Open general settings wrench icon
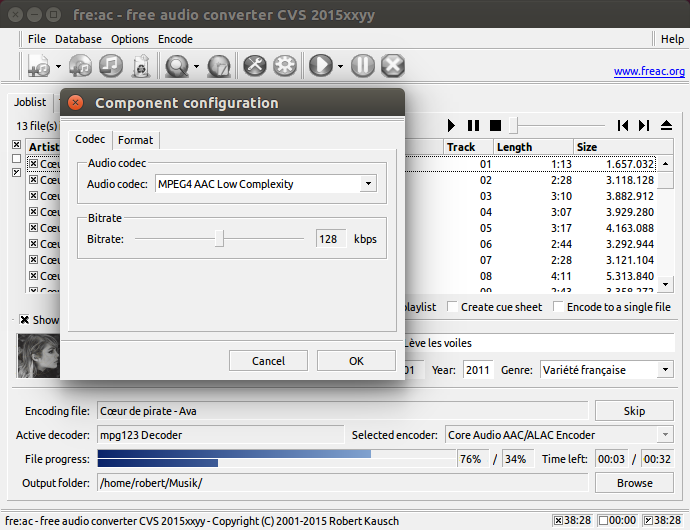This screenshot has height=530, width=690. tap(255, 66)
